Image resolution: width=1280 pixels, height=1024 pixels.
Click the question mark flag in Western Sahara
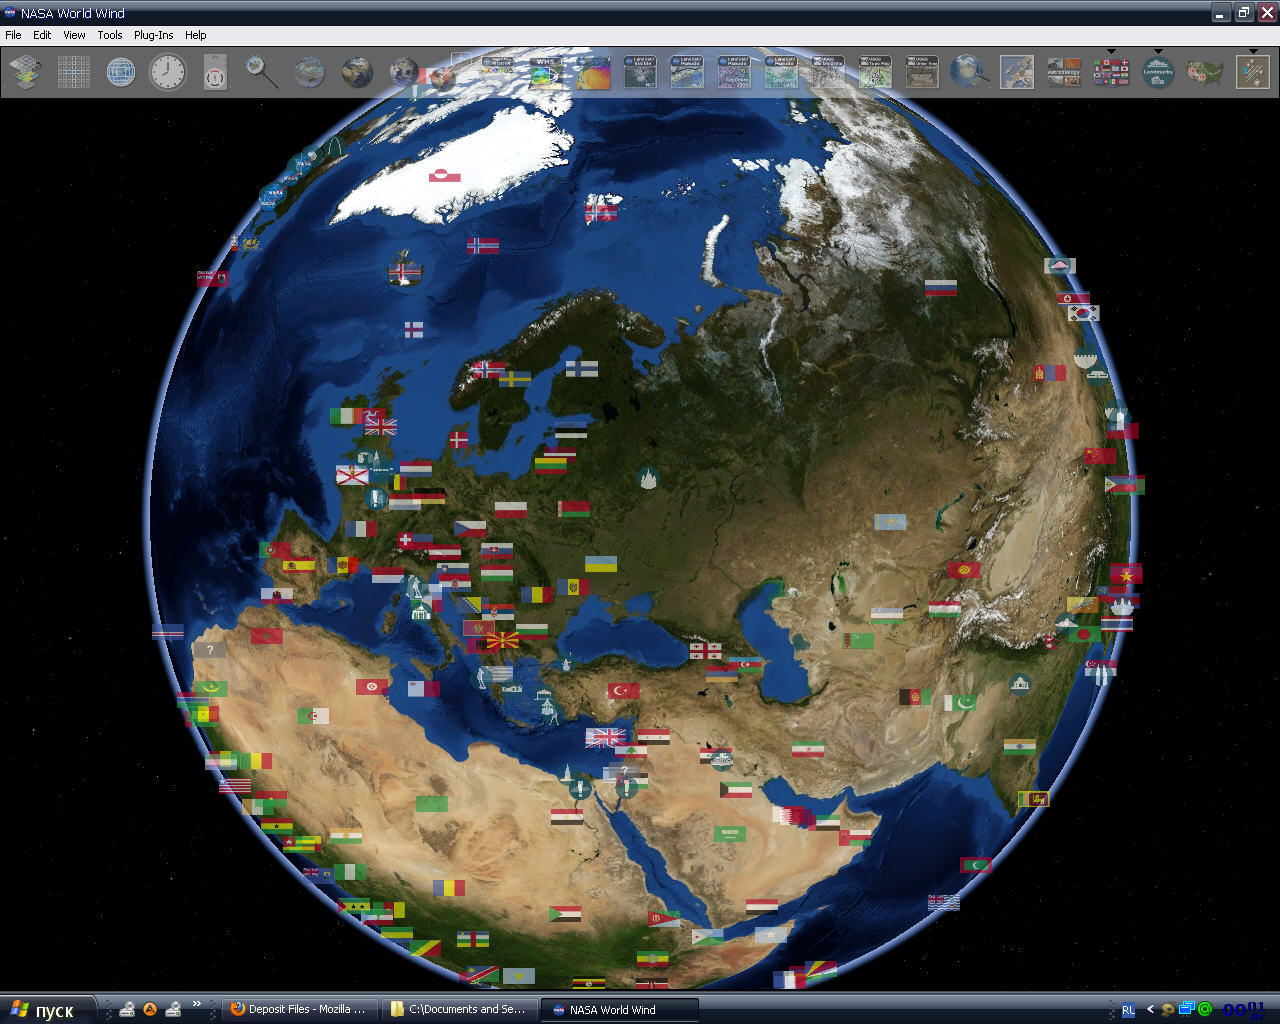point(209,649)
